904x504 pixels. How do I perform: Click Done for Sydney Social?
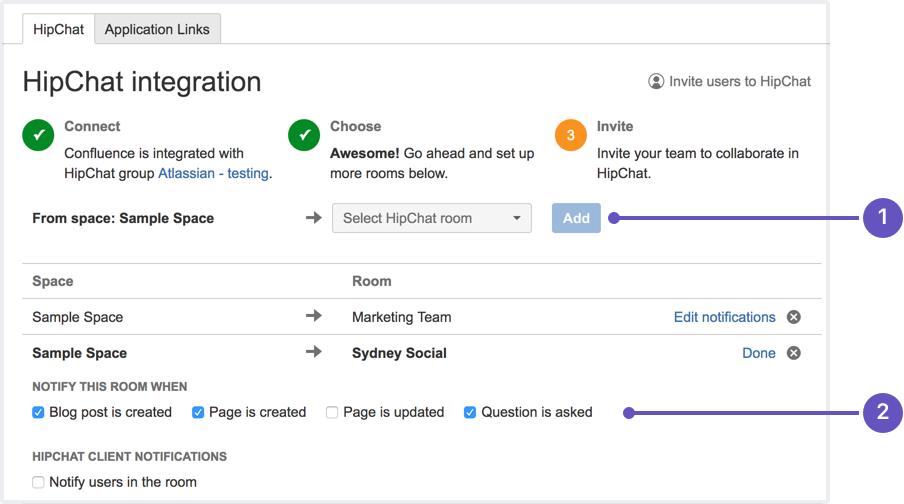click(x=759, y=353)
